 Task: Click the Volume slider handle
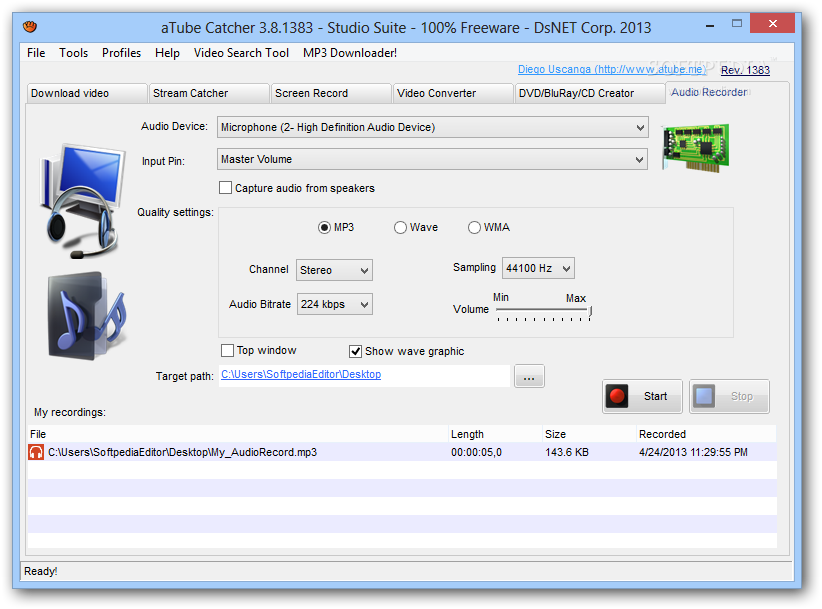590,311
